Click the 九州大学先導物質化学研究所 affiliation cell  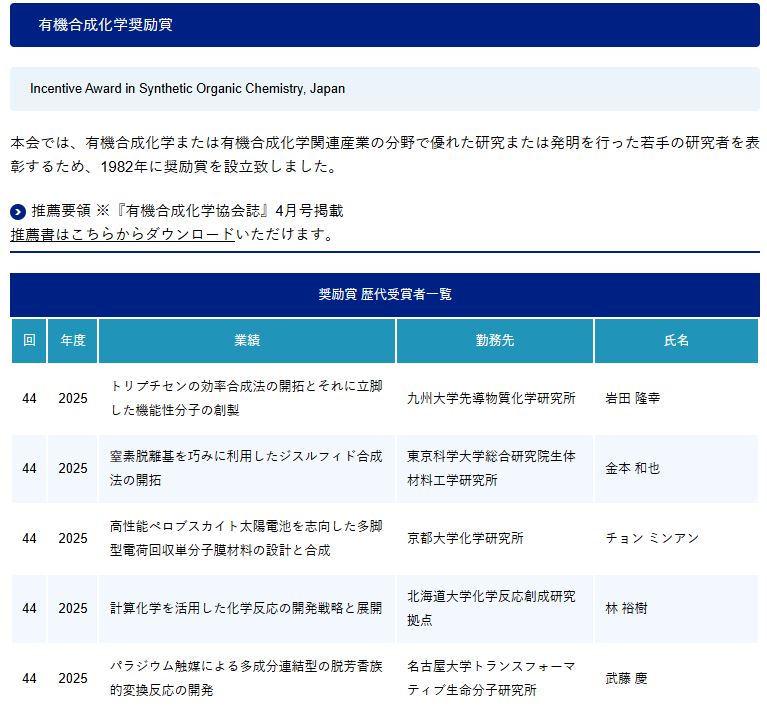pos(491,398)
